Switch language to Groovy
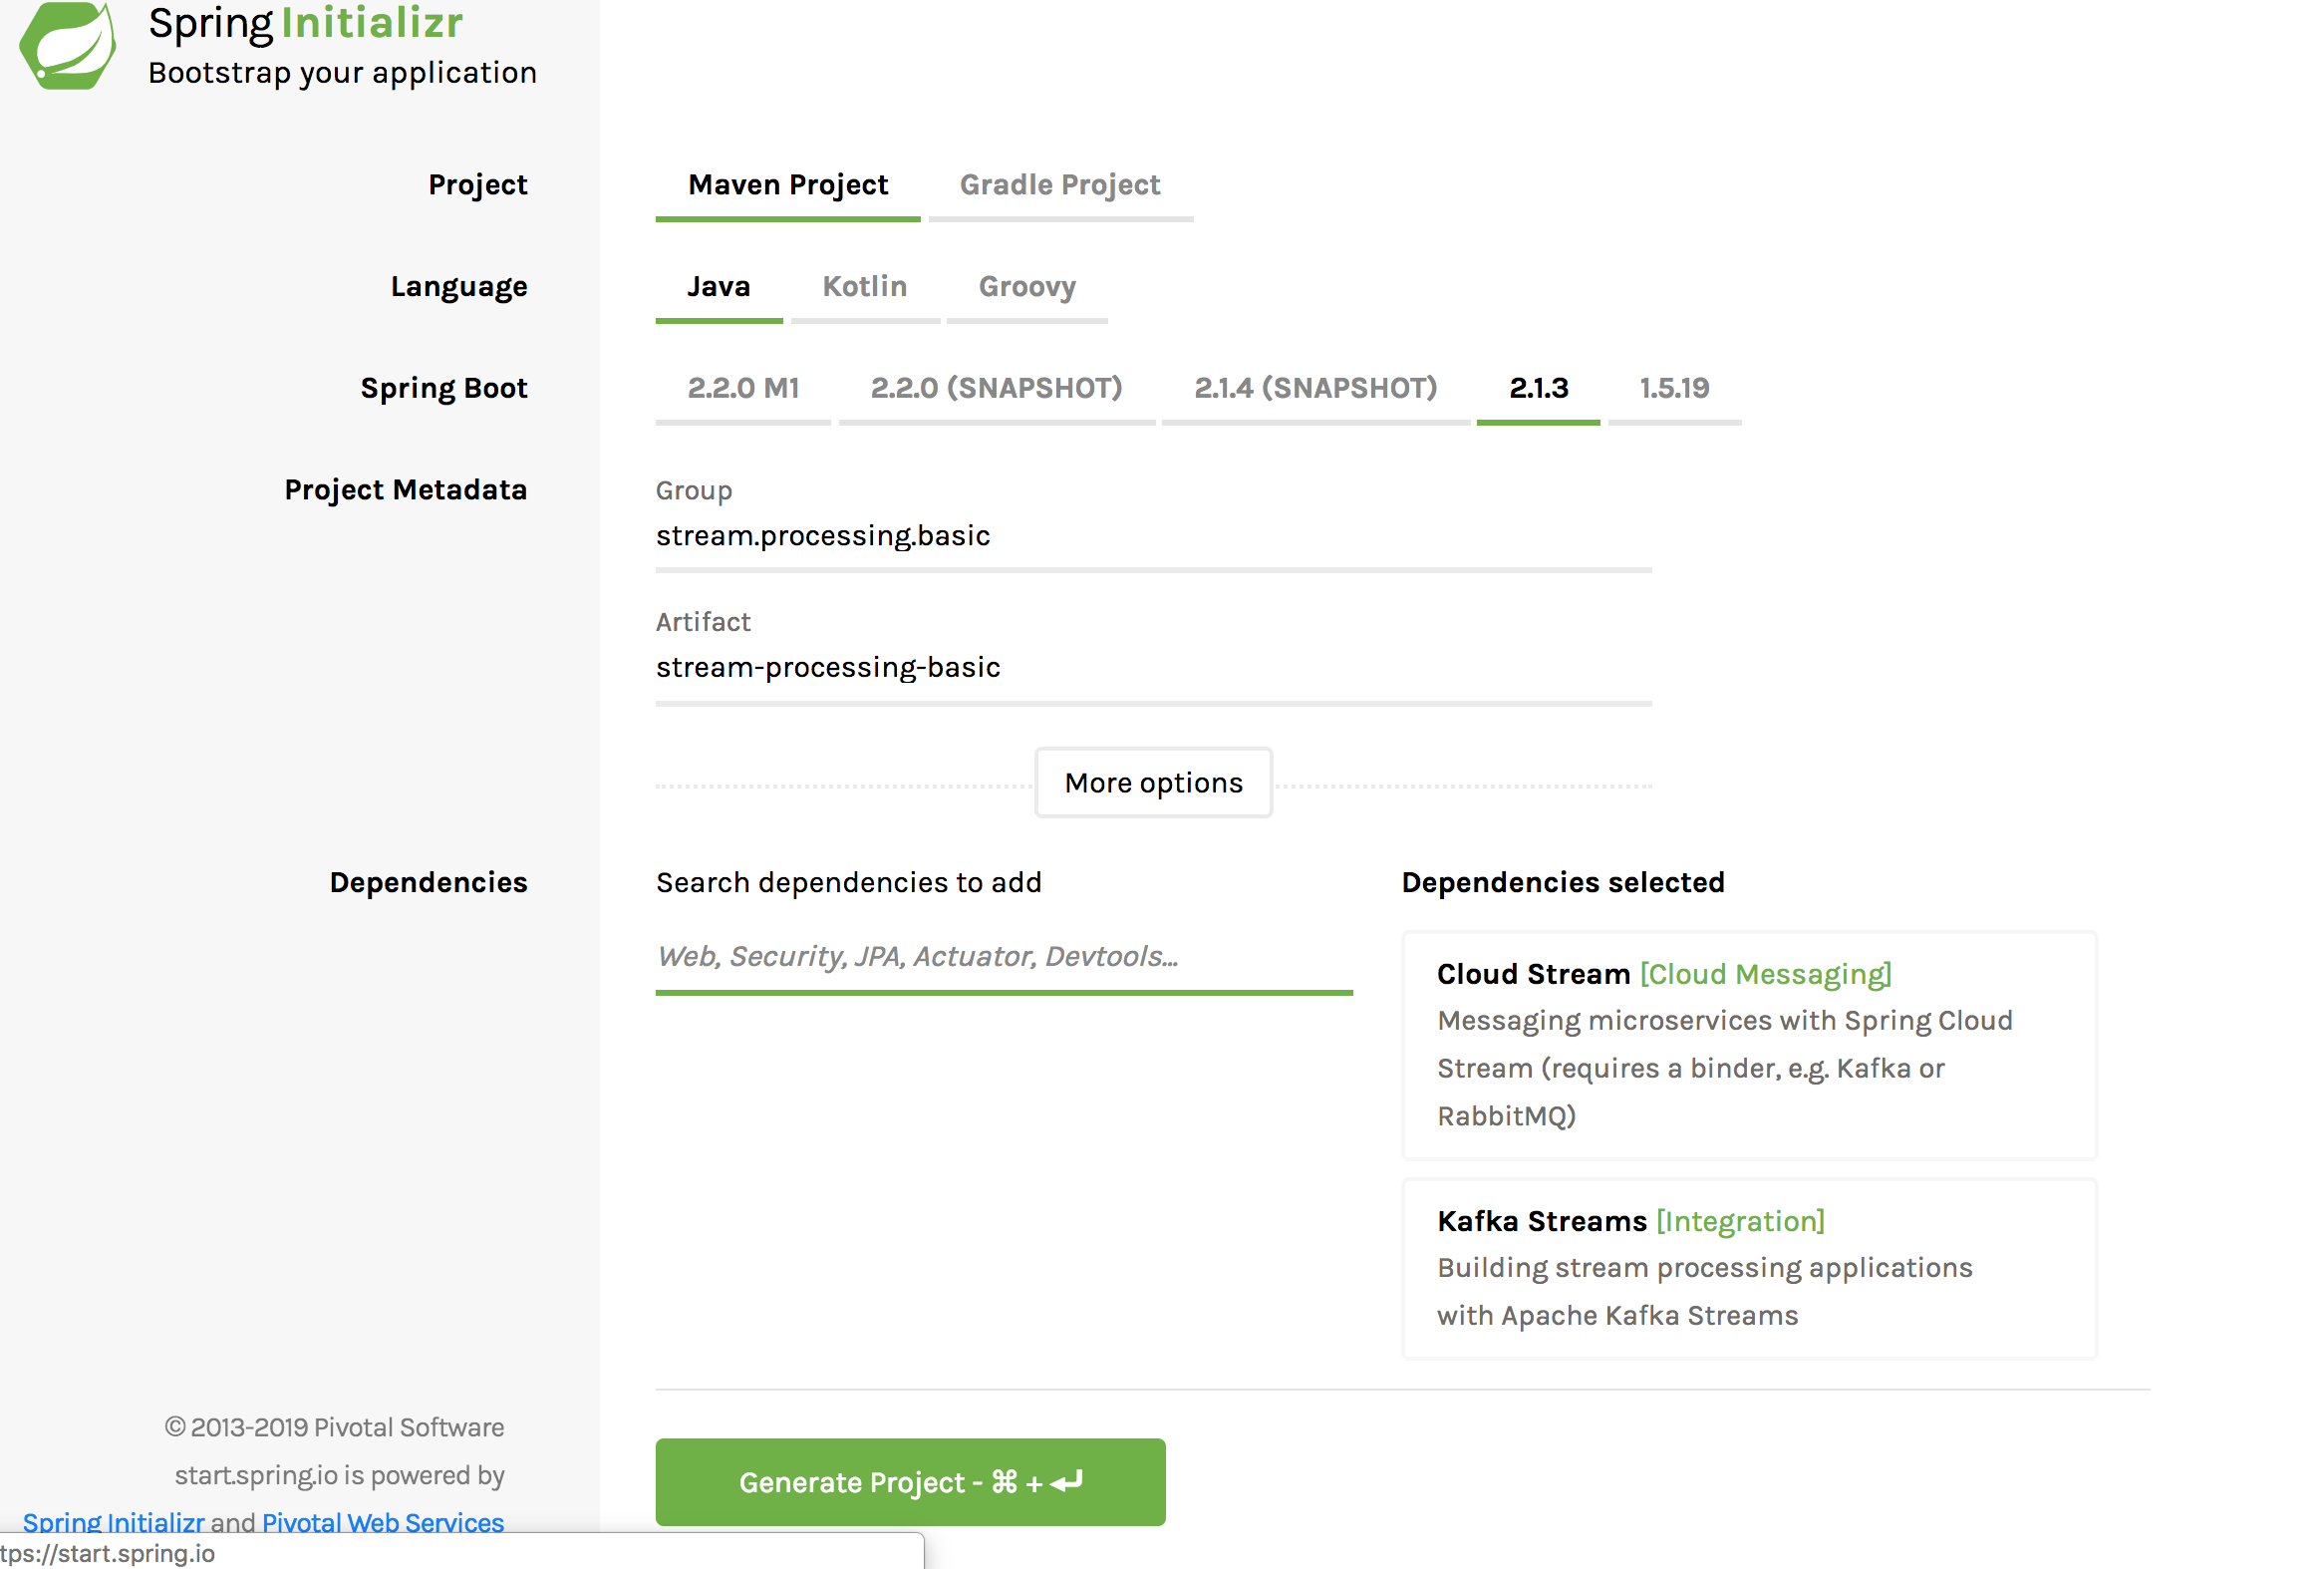This screenshot has height=1569, width=2324. pyautogui.click(x=1026, y=287)
